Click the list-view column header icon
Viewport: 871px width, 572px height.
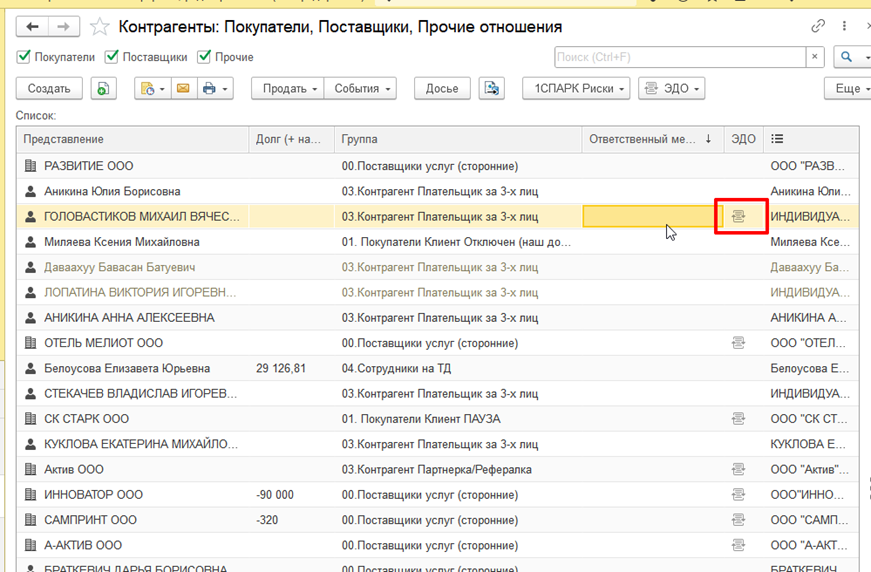pyautogui.click(x=777, y=139)
